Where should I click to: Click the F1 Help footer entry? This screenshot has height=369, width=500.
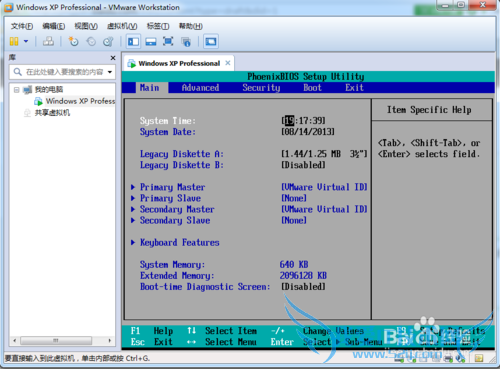pos(152,331)
